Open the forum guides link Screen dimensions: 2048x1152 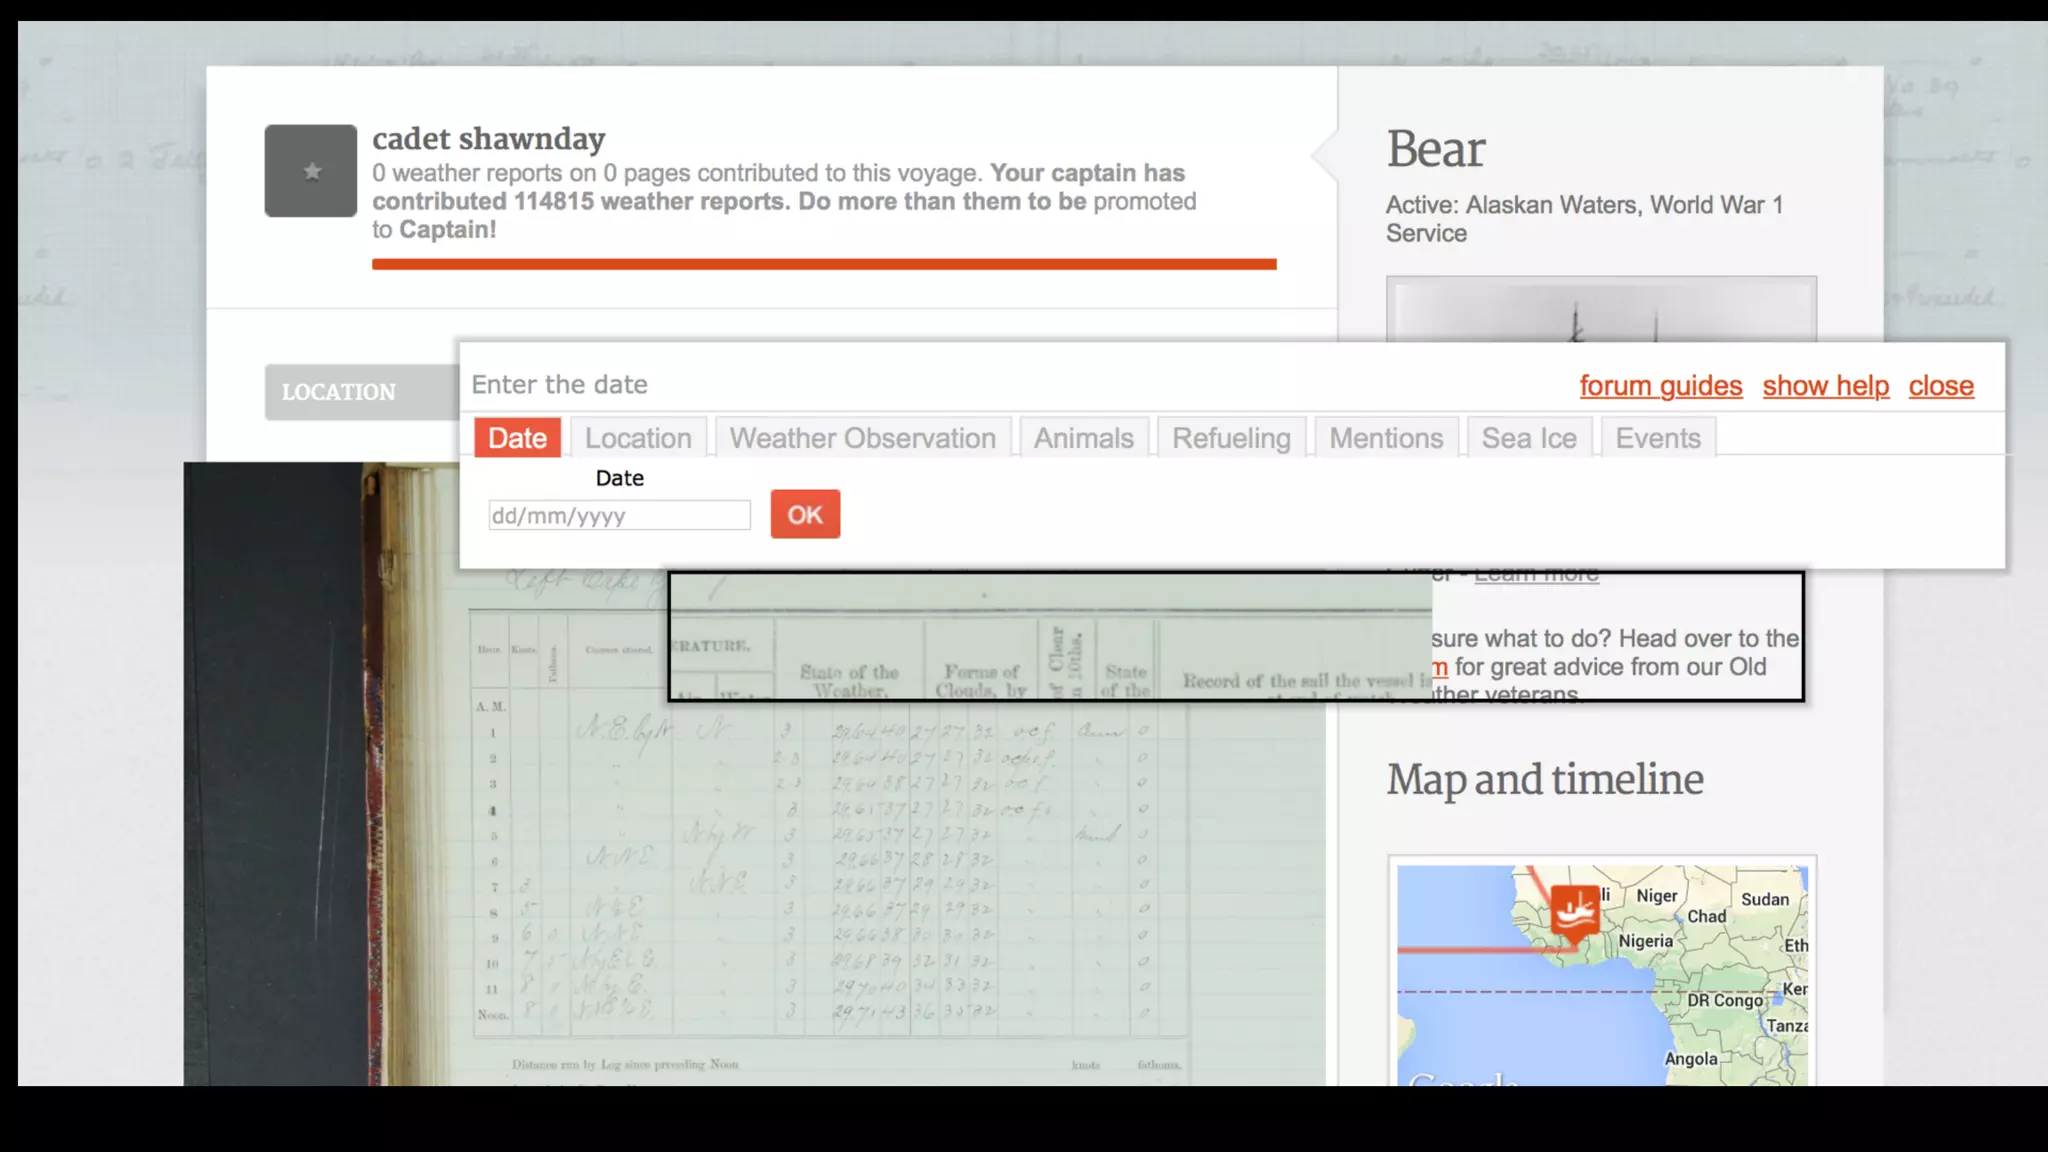tap(1660, 386)
